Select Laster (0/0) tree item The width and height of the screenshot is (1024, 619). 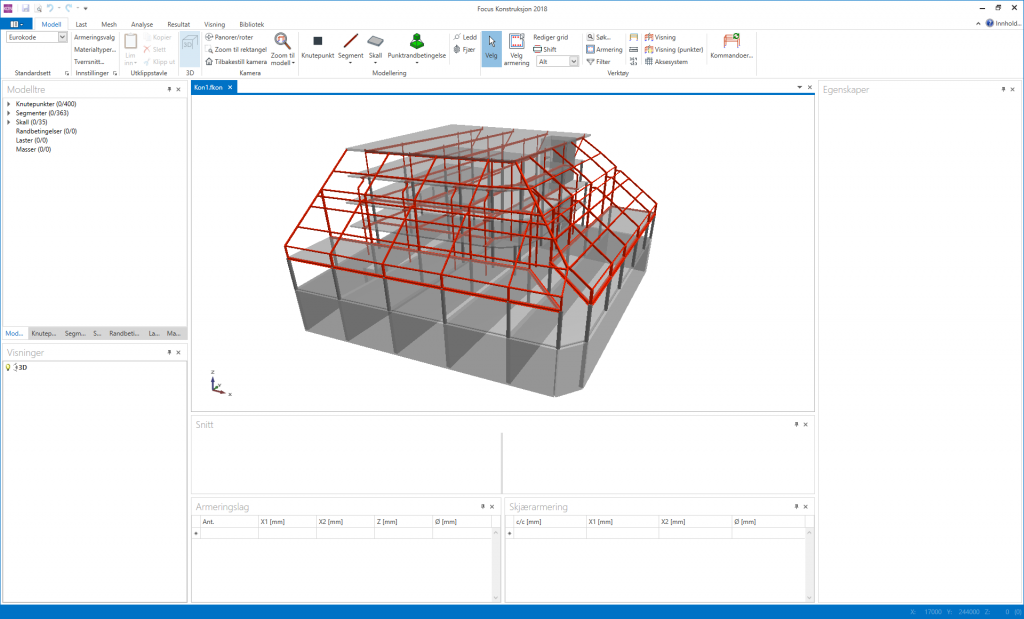[x=32, y=140]
